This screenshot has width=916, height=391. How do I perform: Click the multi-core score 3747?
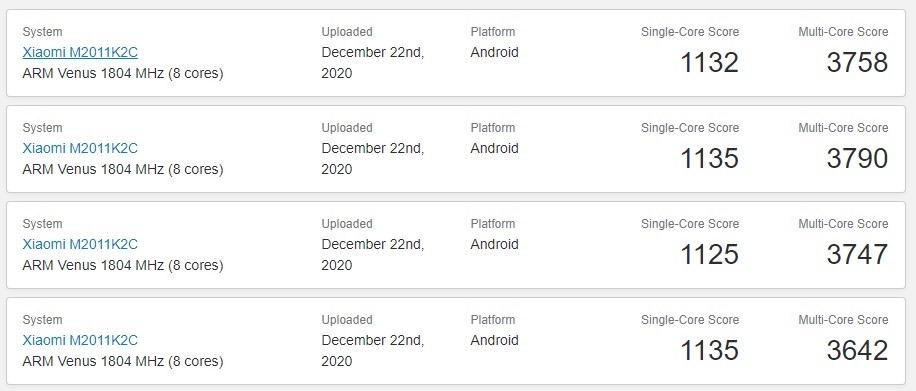(x=857, y=254)
